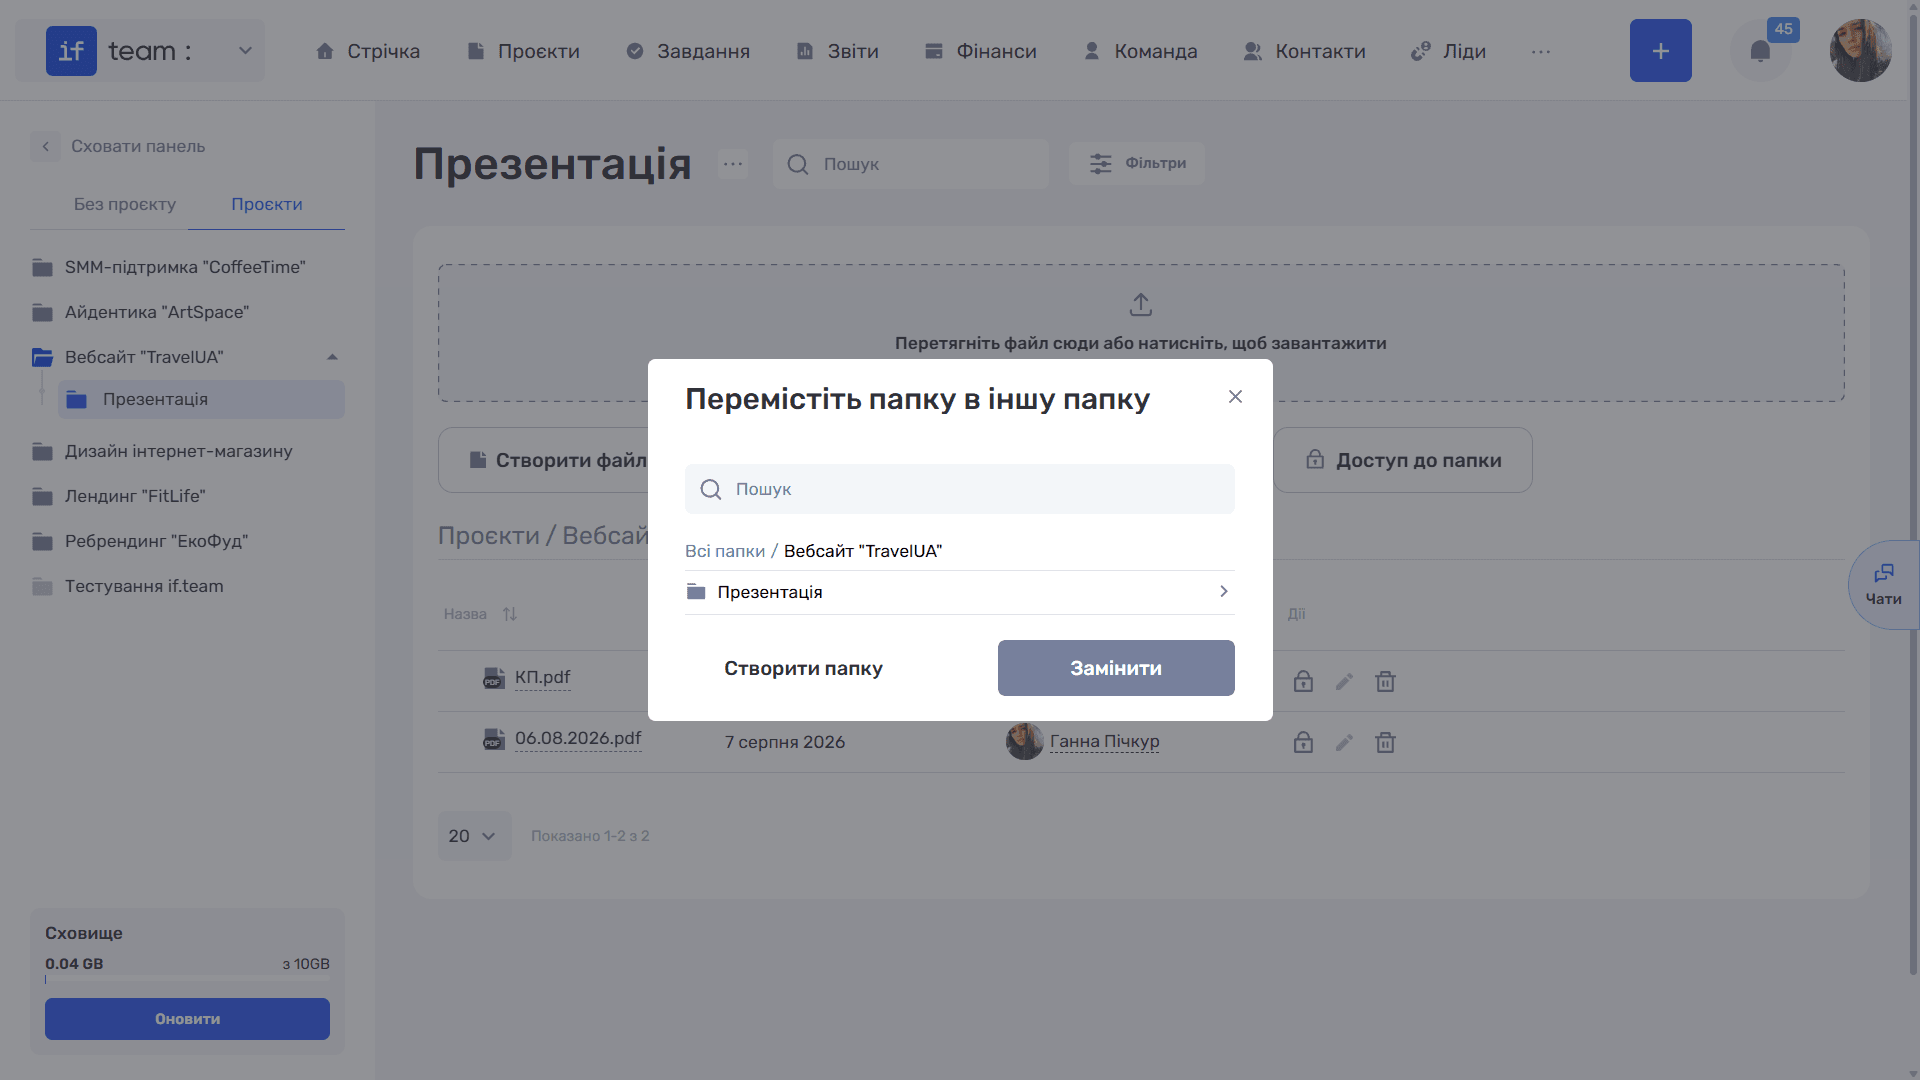The width and height of the screenshot is (1920, 1080).
Task: Click the 7 серпня 2026 date cell
Action: [x=785, y=742]
